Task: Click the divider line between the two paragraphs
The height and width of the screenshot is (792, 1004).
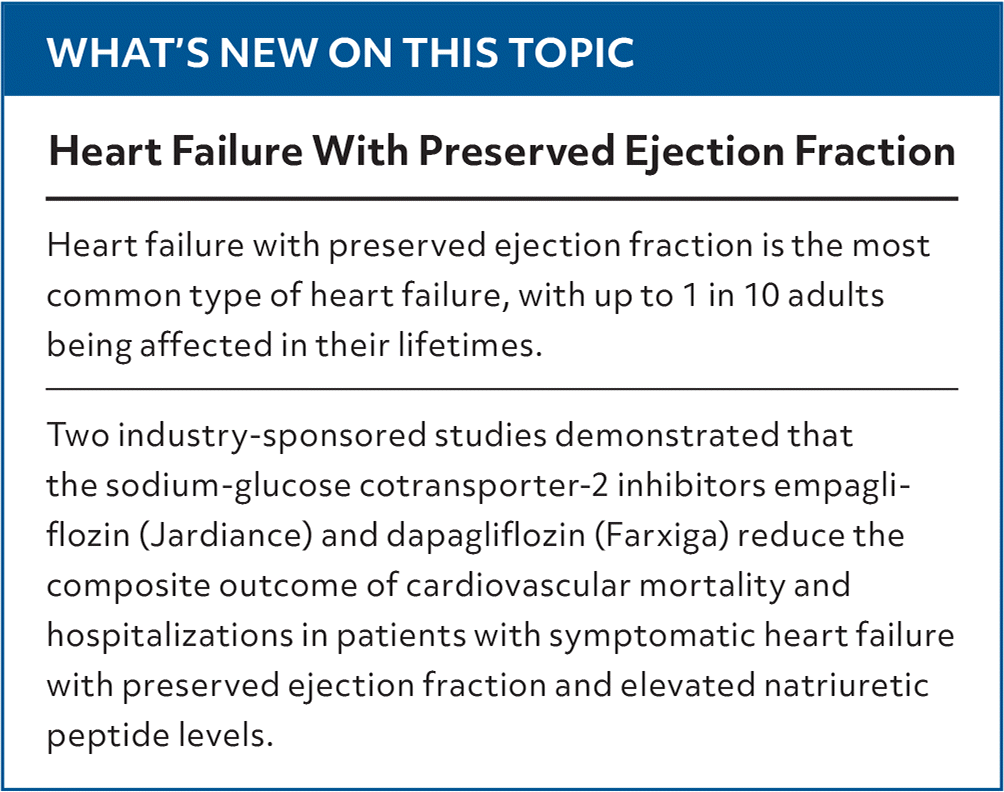Action: click(502, 387)
